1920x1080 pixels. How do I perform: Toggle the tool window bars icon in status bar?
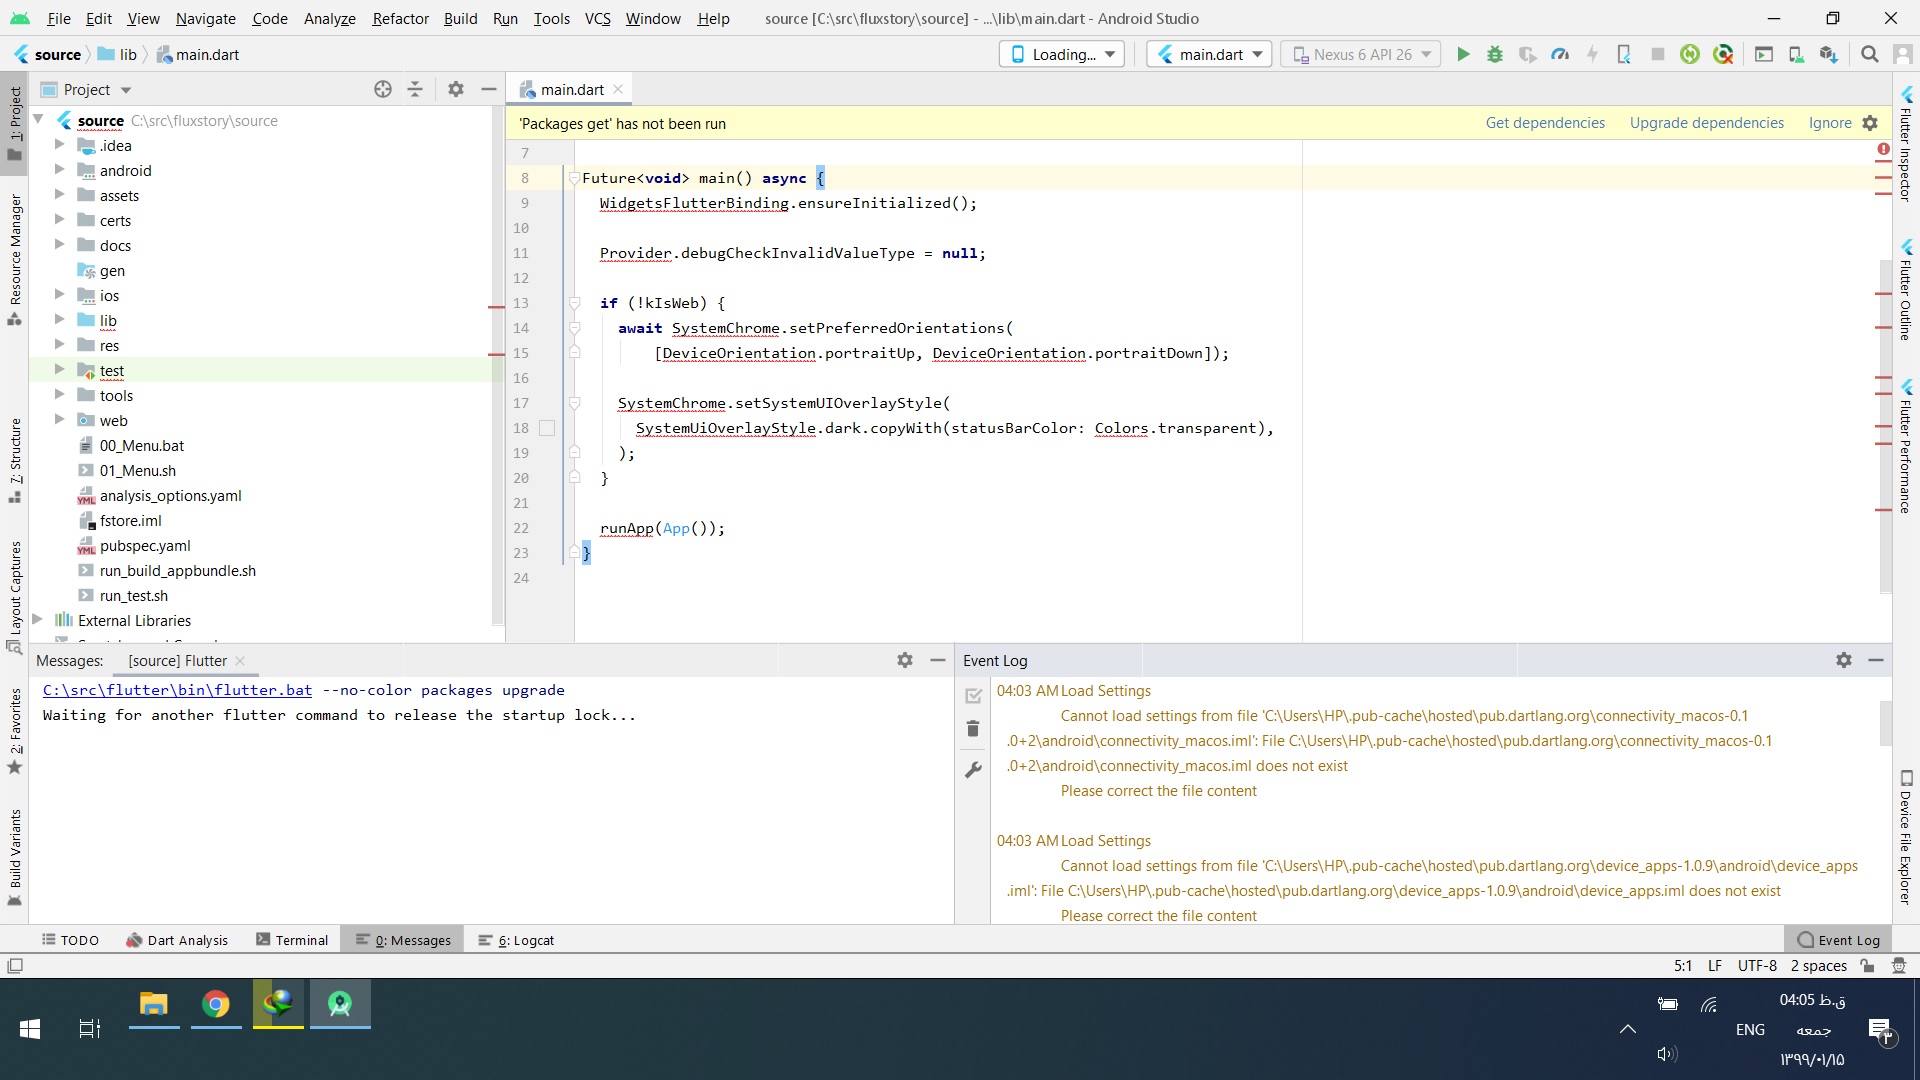point(15,966)
